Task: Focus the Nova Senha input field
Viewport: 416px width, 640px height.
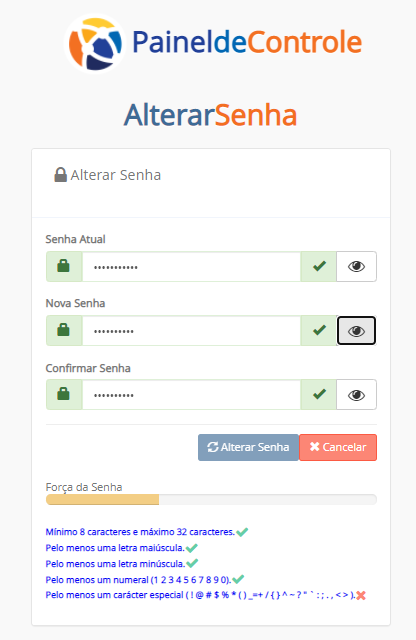Action: point(191,331)
